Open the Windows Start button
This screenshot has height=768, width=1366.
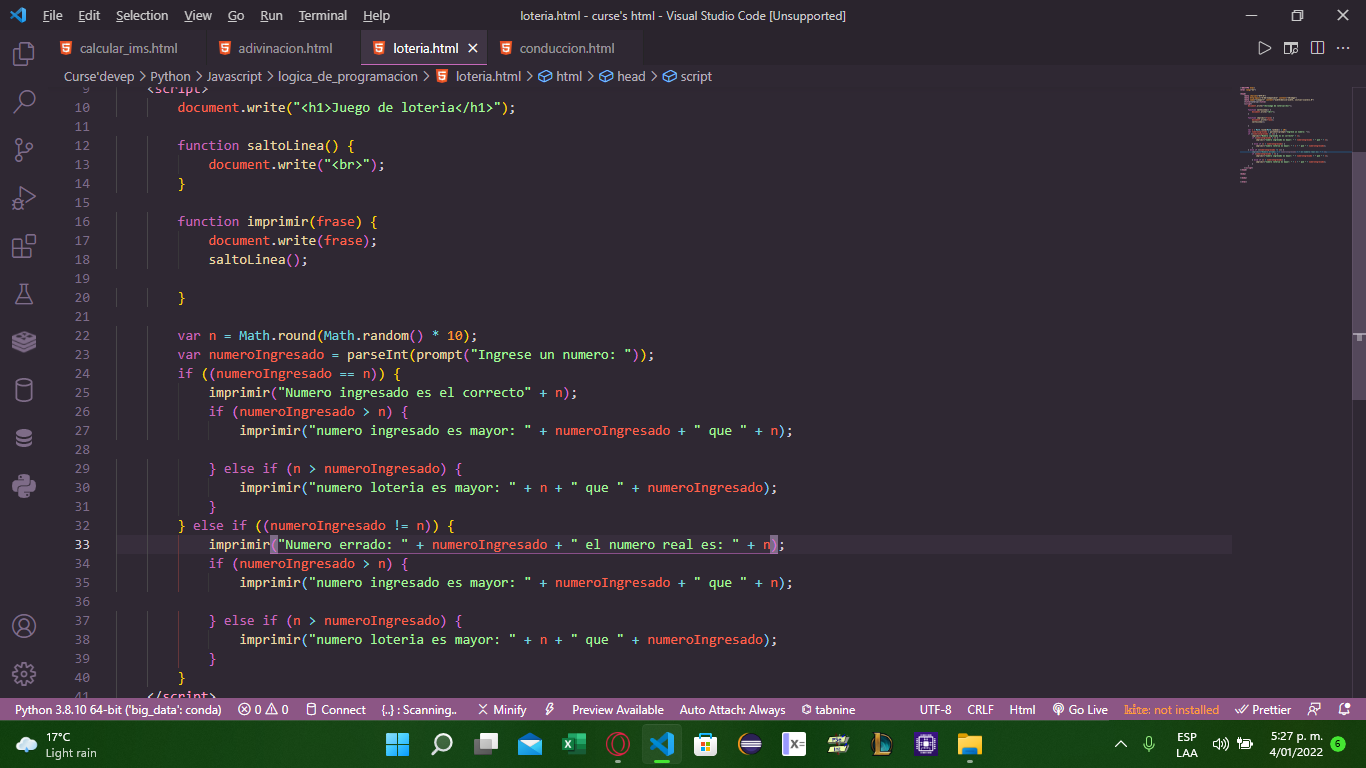tap(397, 744)
